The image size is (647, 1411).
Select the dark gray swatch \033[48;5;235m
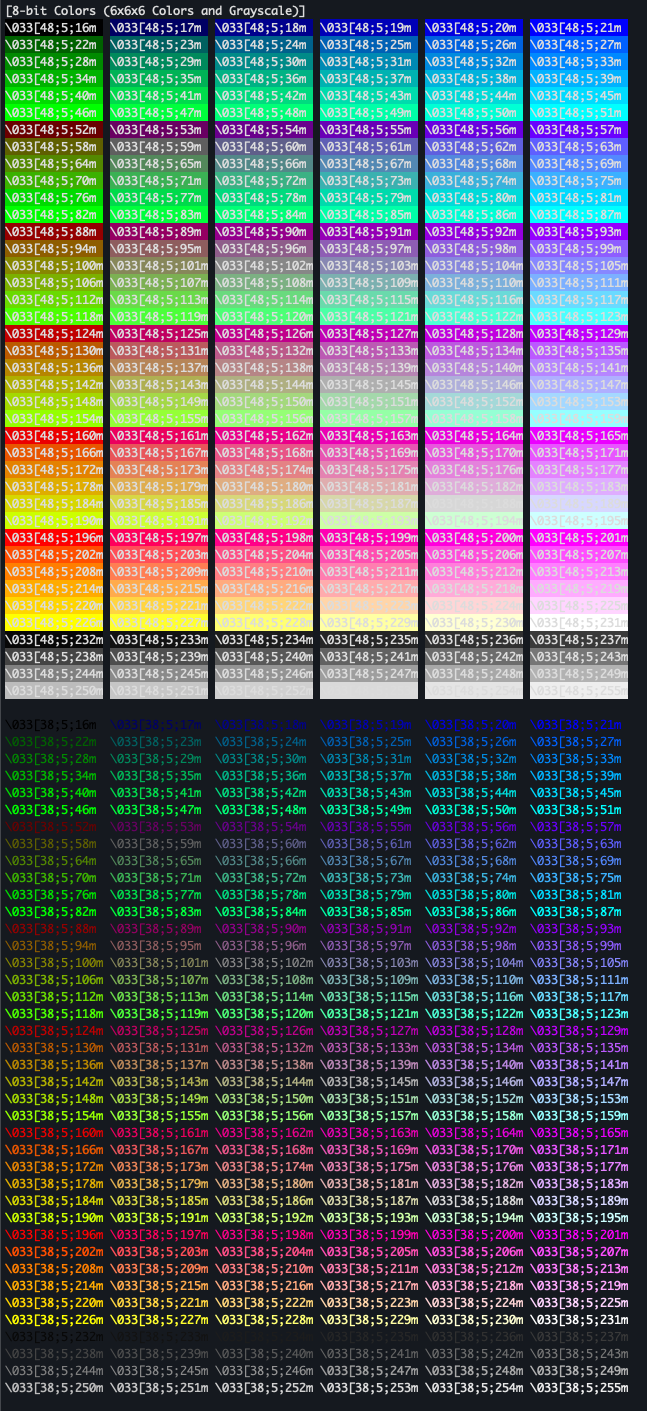(369, 640)
